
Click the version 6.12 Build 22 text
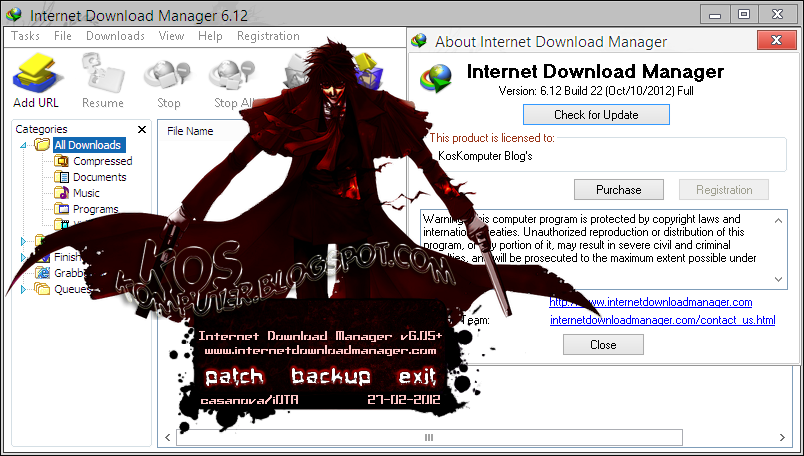pyautogui.click(x=596, y=91)
